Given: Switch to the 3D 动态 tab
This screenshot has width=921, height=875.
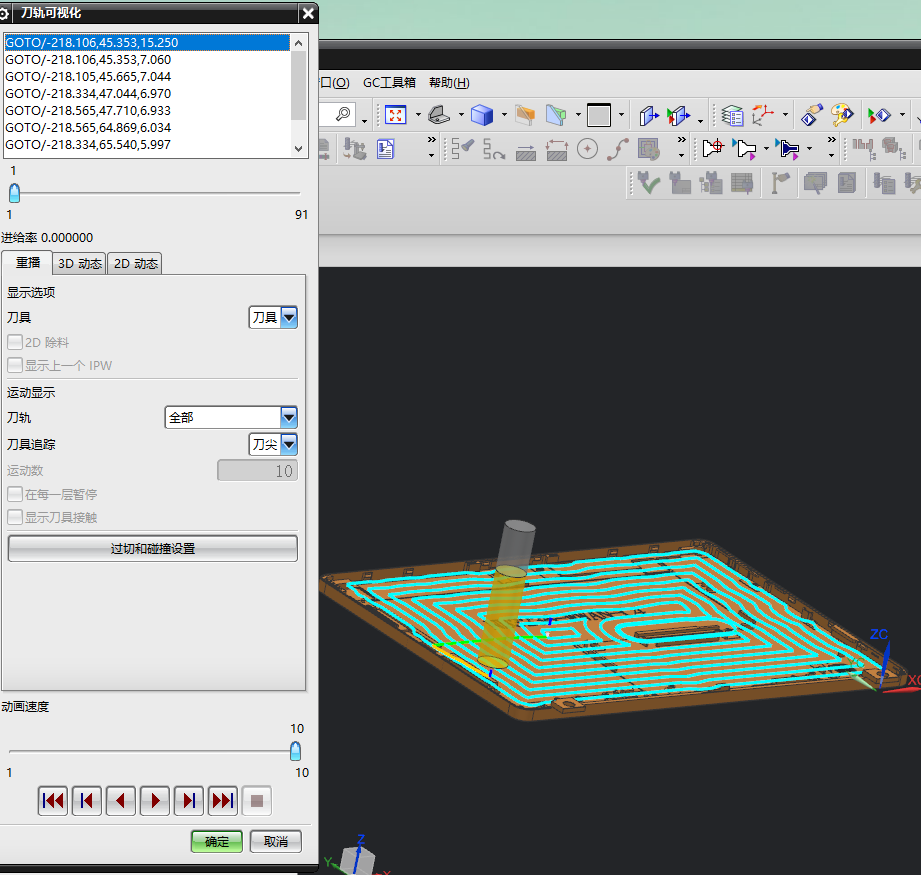Looking at the screenshot, I should pos(79,264).
